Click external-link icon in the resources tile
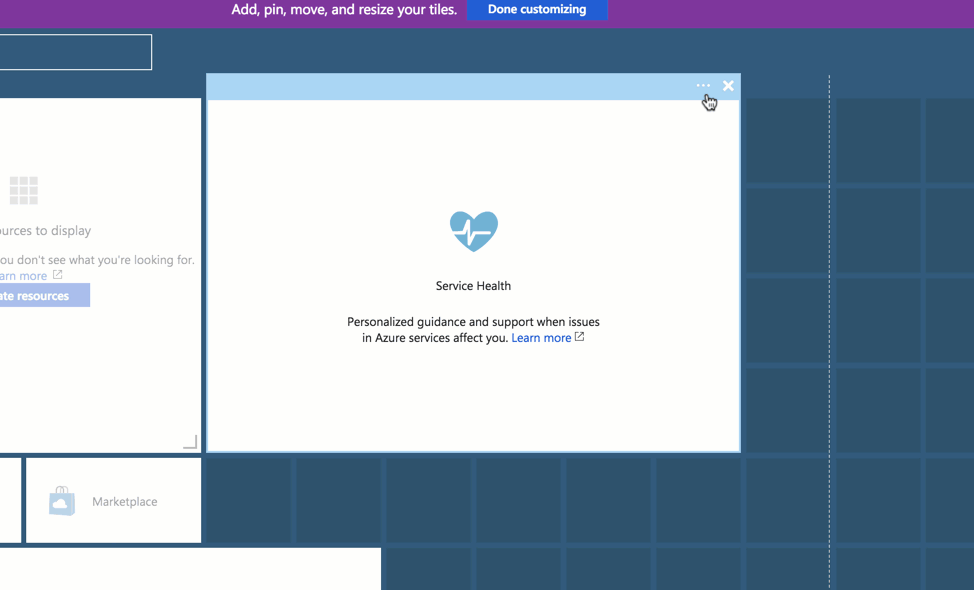974x590 pixels. [x=57, y=275]
